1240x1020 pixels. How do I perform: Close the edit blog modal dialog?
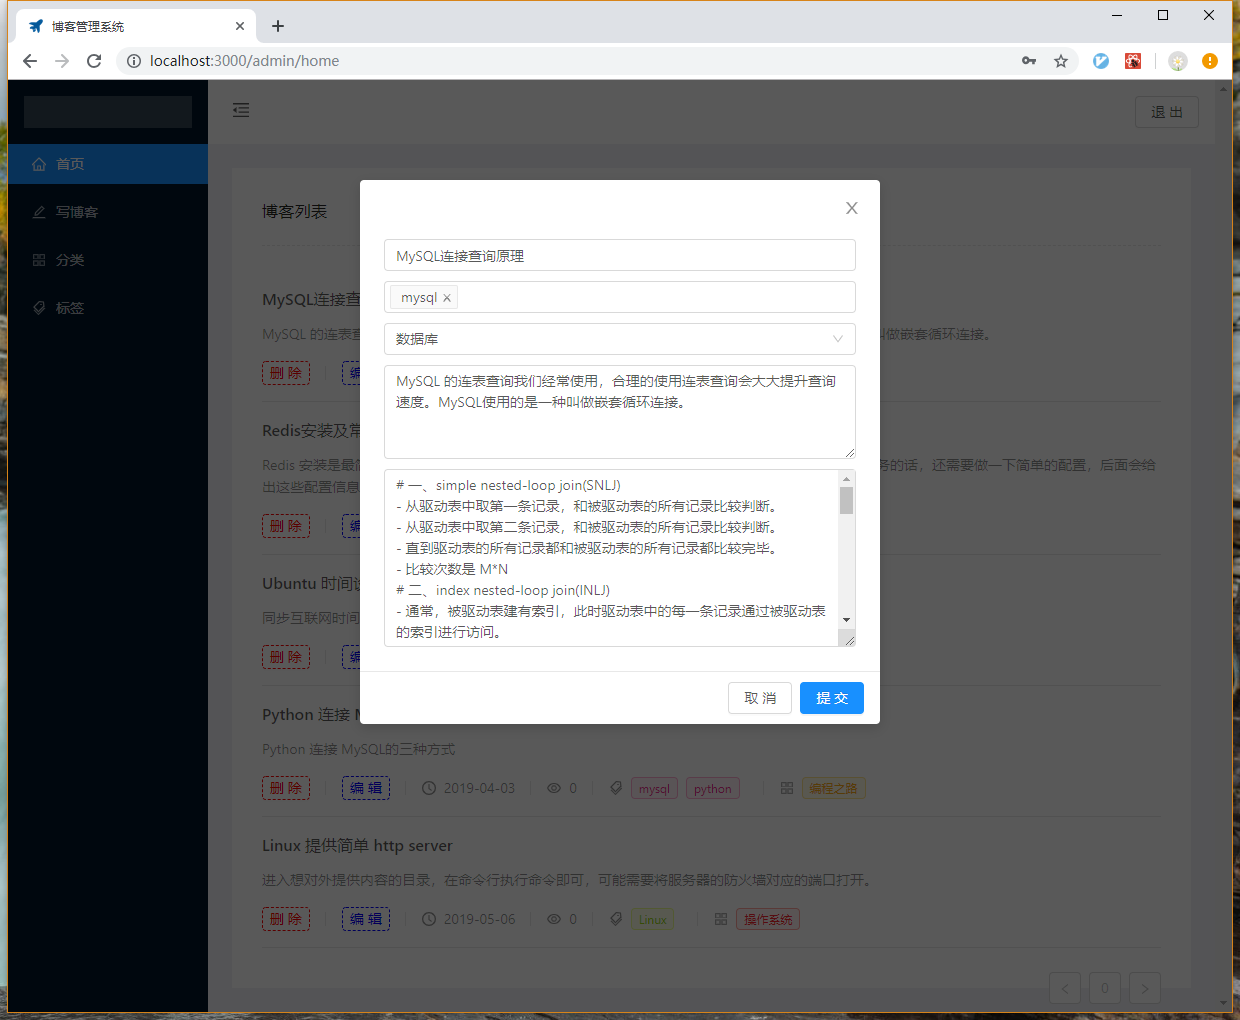852,208
